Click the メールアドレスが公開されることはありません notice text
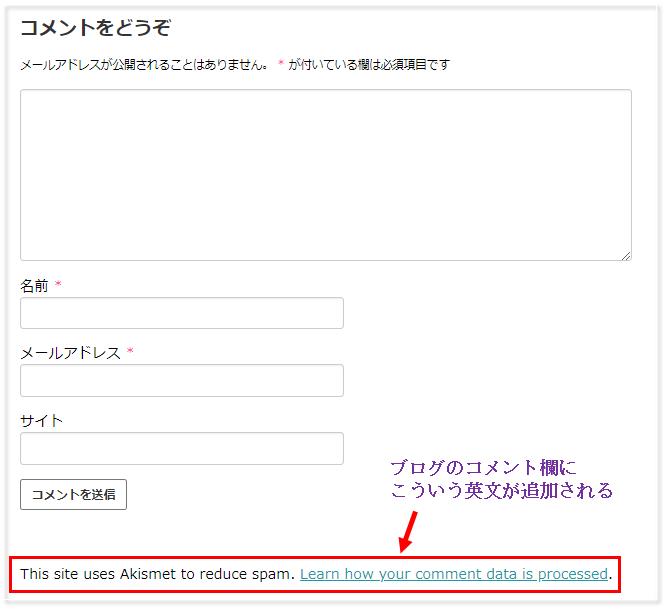The image size is (667, 611). [145, 65]
